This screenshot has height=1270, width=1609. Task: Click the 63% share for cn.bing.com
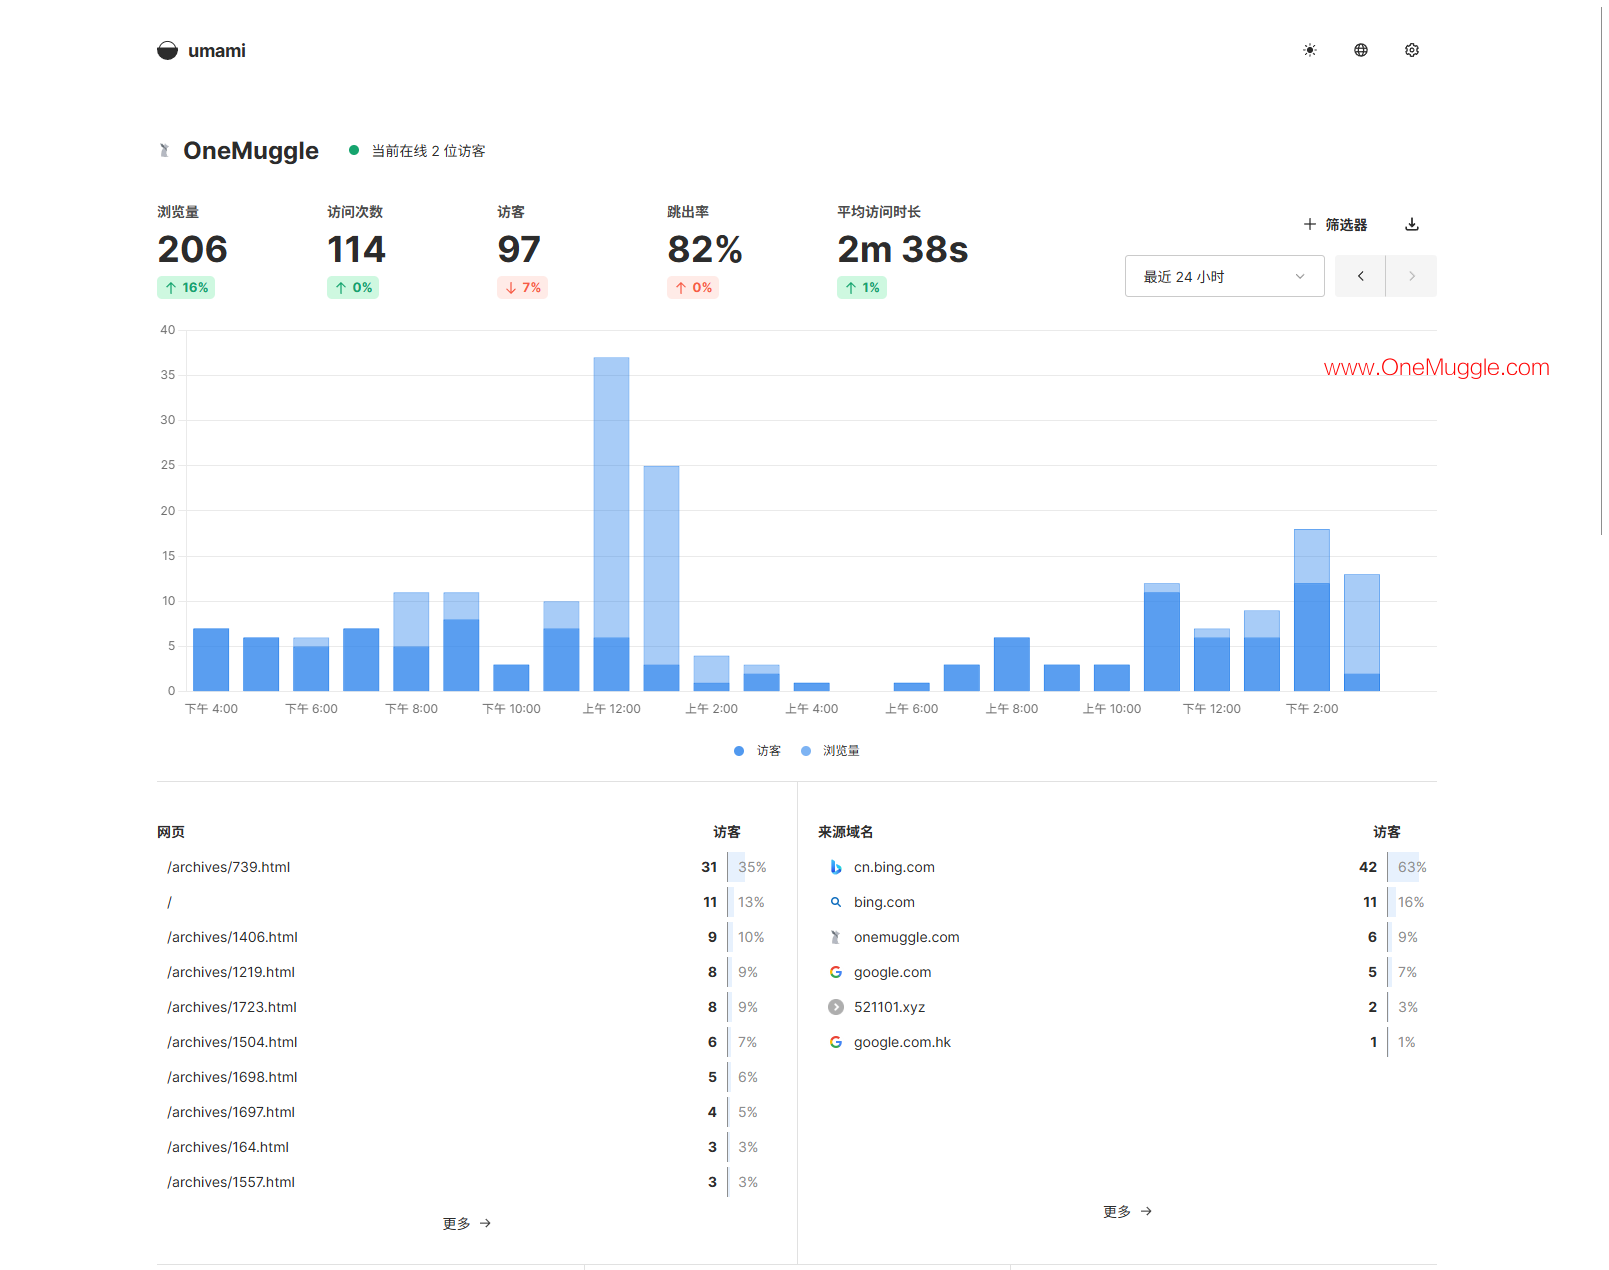tap(1412, 867)
